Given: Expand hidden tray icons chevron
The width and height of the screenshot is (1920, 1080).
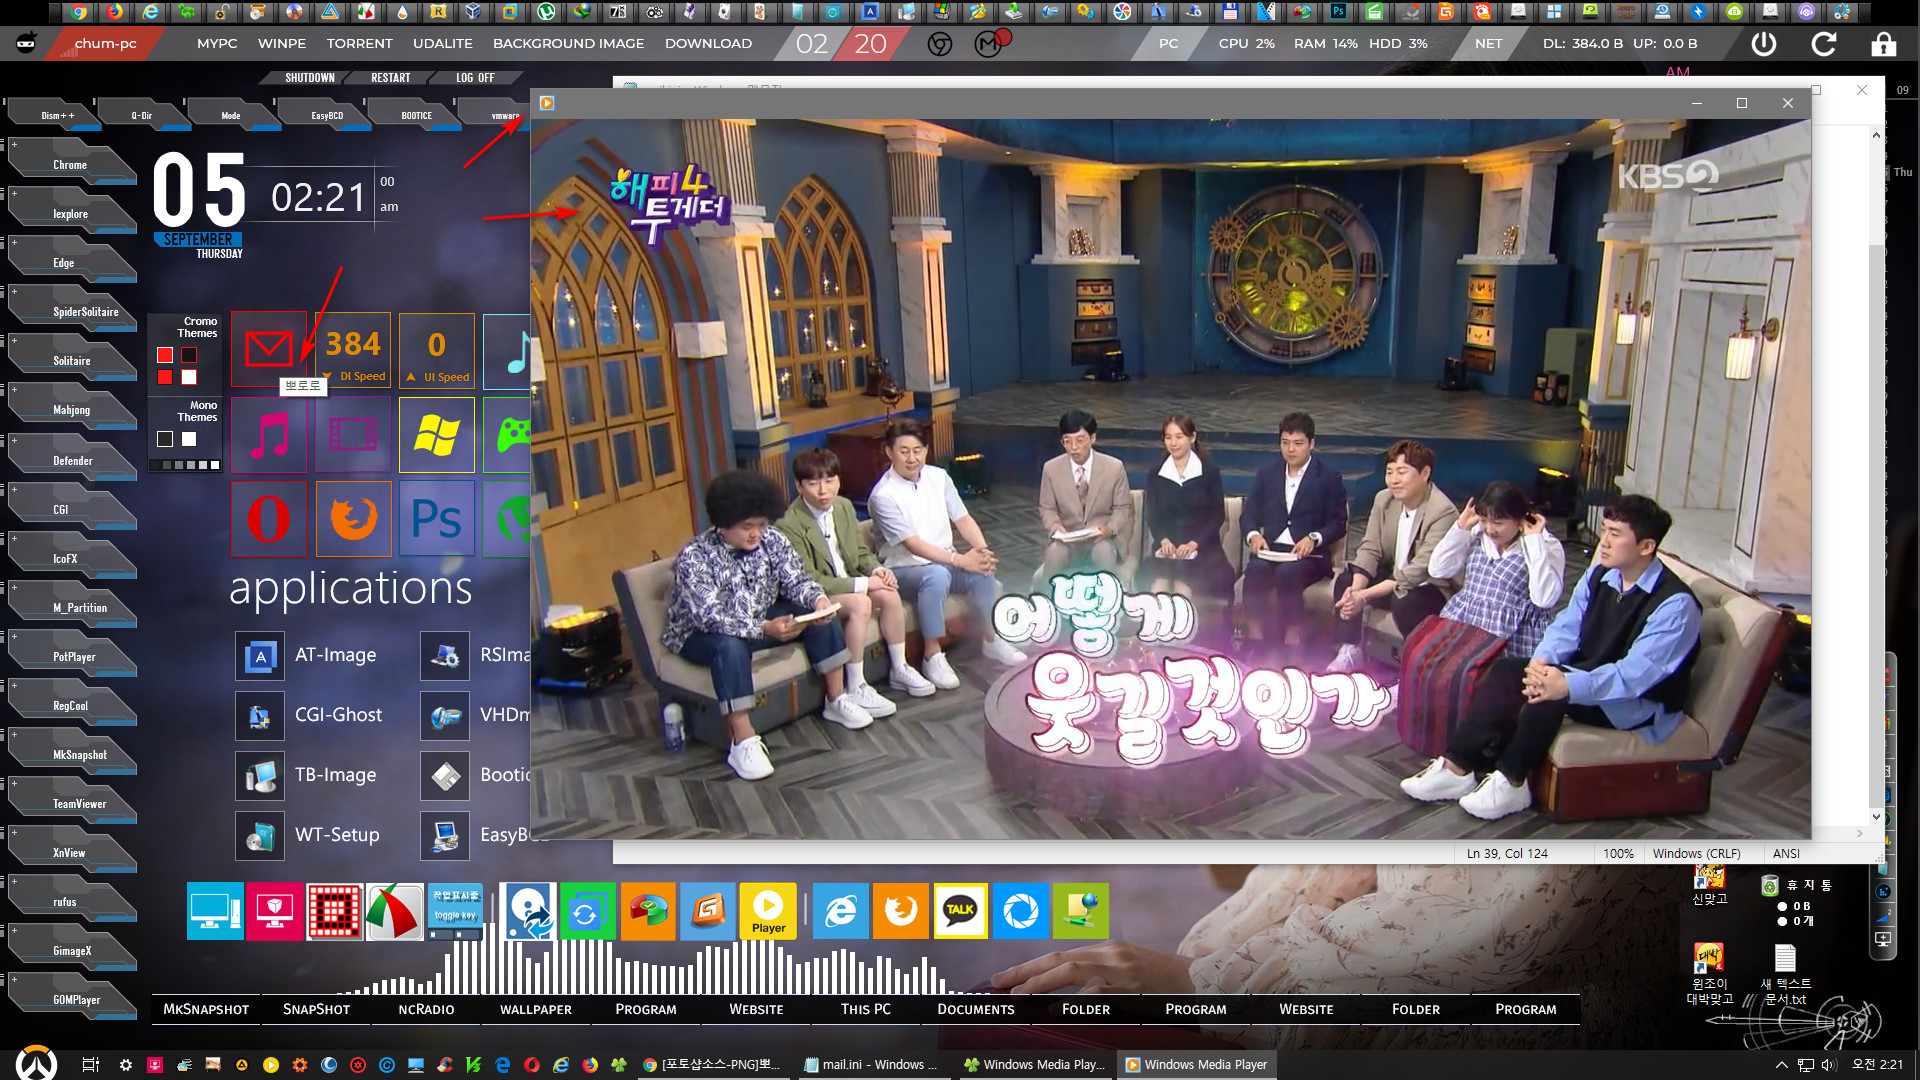Looking at the screenshot, I should coord(1781,1065).
